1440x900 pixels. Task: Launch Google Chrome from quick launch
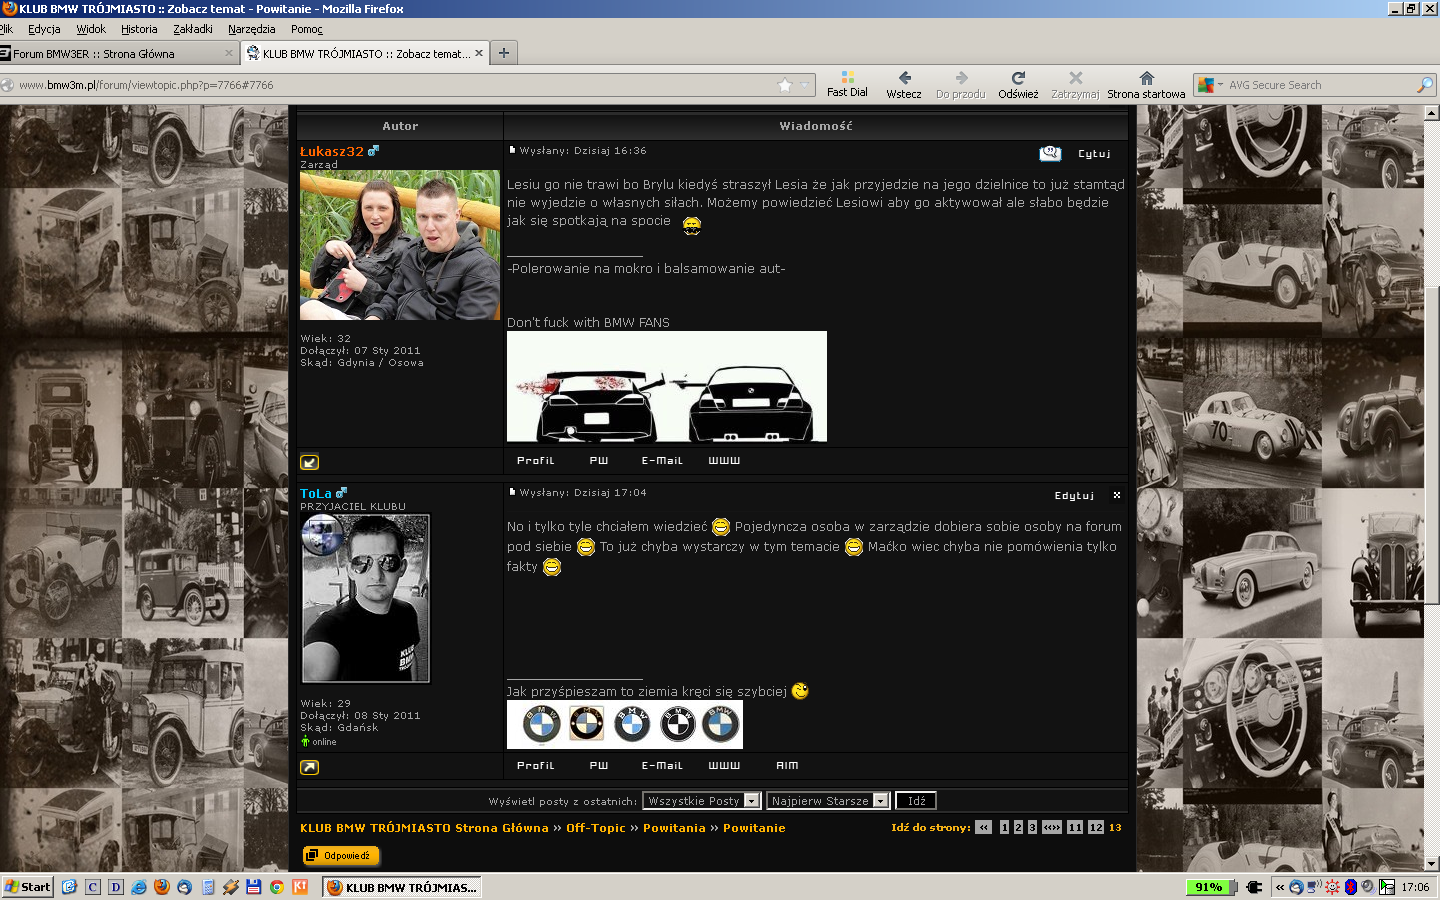[277, 887]
